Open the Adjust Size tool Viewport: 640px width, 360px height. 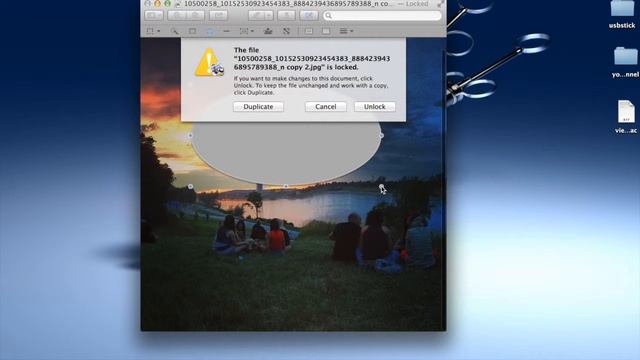click(x=287, y=31)
